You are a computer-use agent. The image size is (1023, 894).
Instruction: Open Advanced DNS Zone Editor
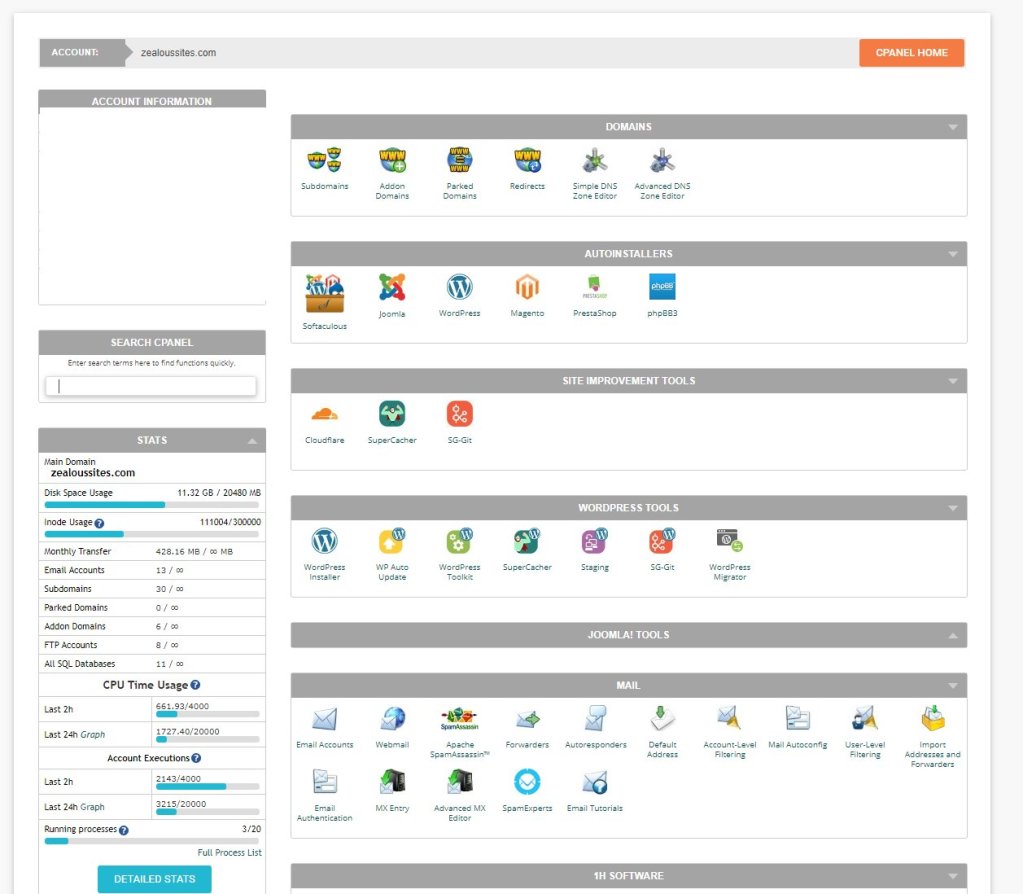click(x=662, y=160)
